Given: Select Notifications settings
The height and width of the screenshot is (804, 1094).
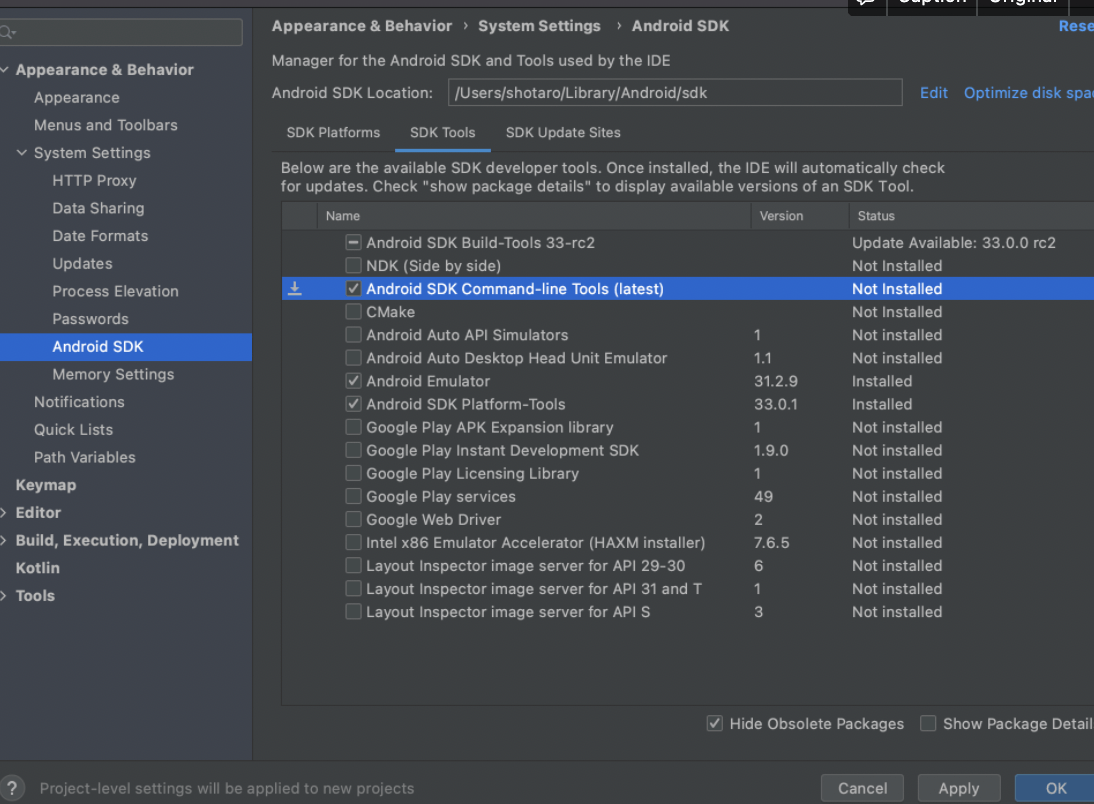Looking at the screenshot, I should 79,402.
